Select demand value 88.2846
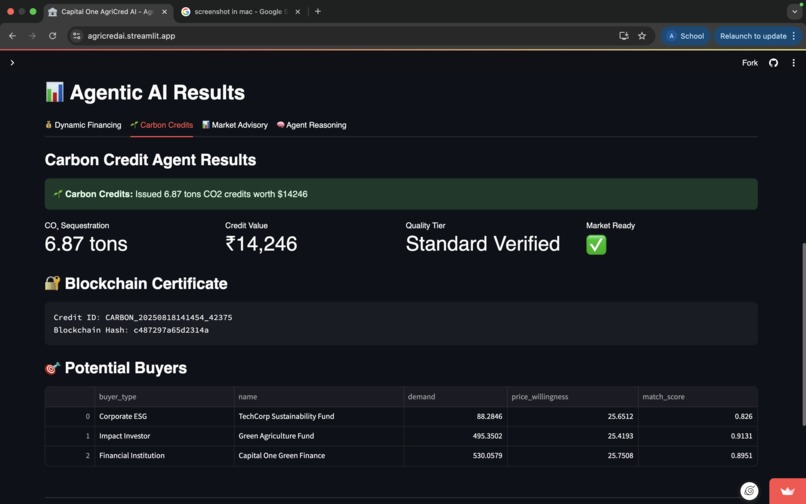 pyautogui.click(x=455, y=416)
